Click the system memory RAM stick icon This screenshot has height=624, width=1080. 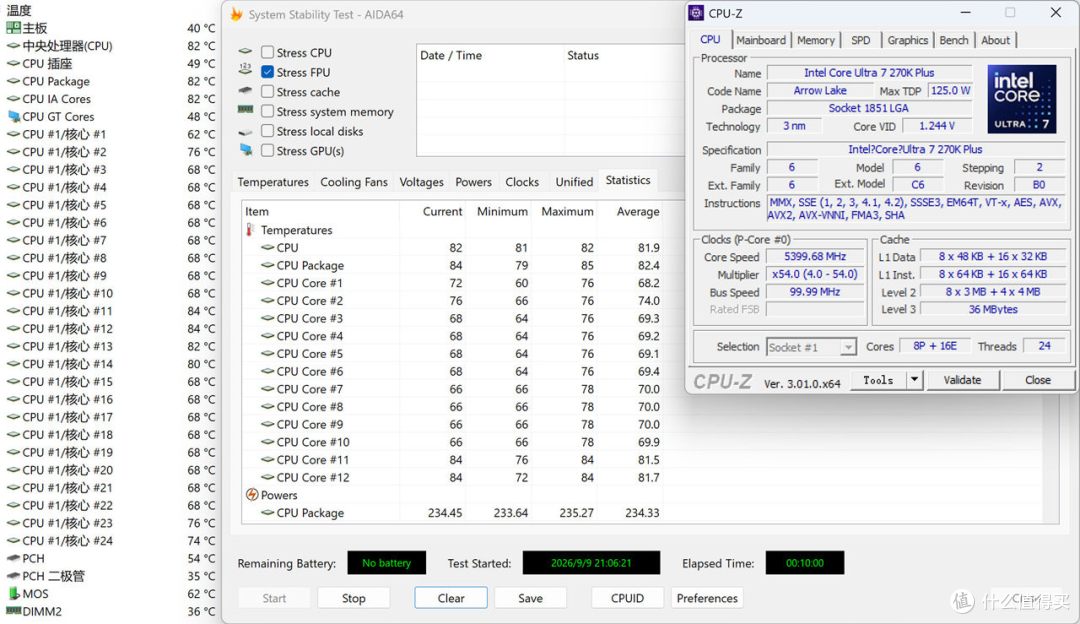[x=245, y=110]
